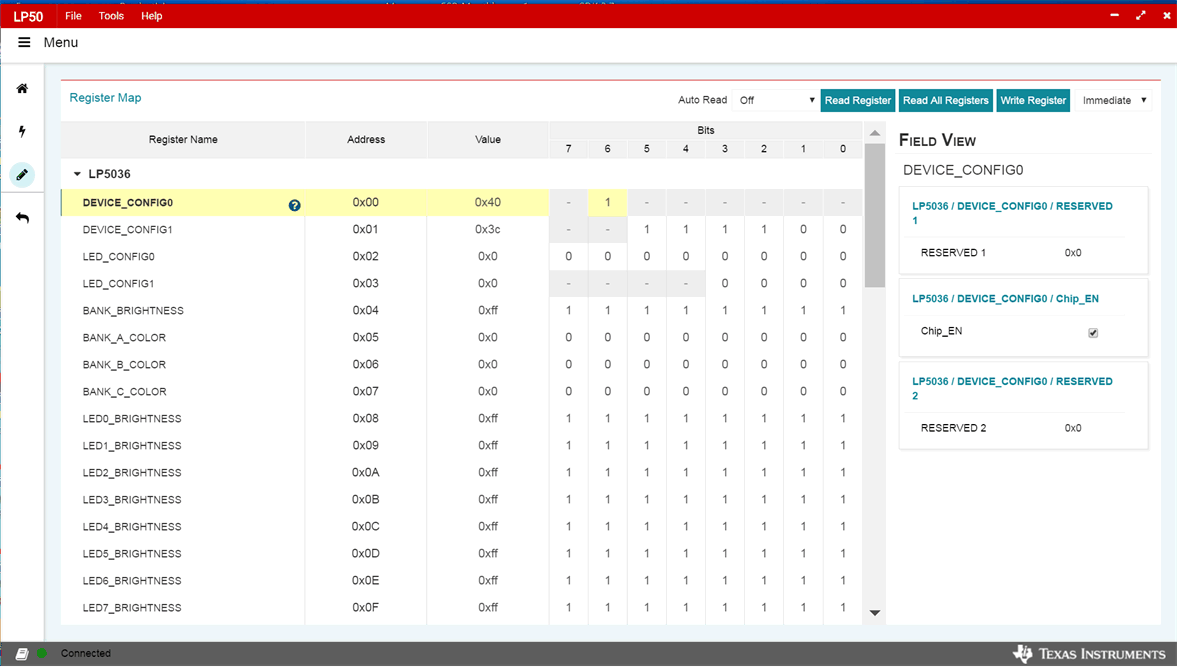Click the Texas Instruments logo

click(x=1089, y=654)
